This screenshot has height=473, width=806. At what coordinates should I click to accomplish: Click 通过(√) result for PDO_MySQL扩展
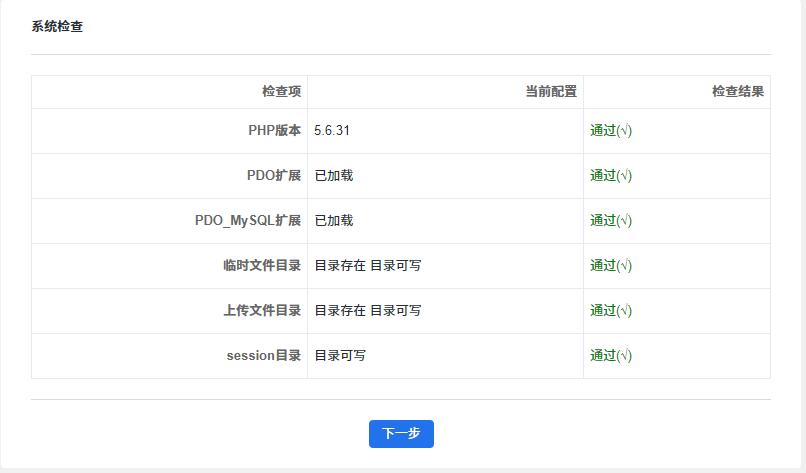[x=611, y=221]
